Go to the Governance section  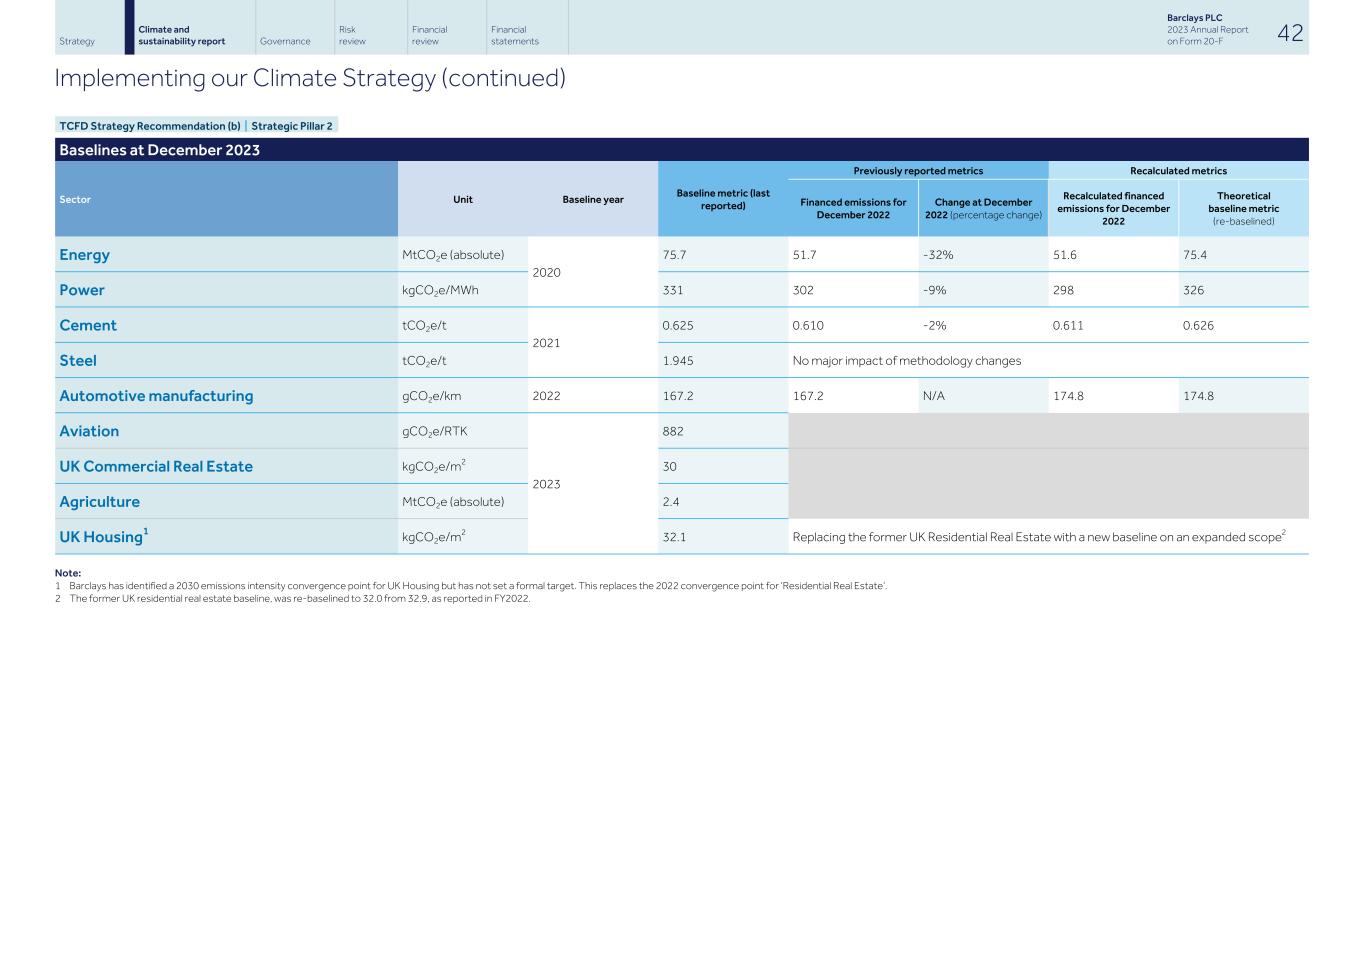tap(284, 41)
